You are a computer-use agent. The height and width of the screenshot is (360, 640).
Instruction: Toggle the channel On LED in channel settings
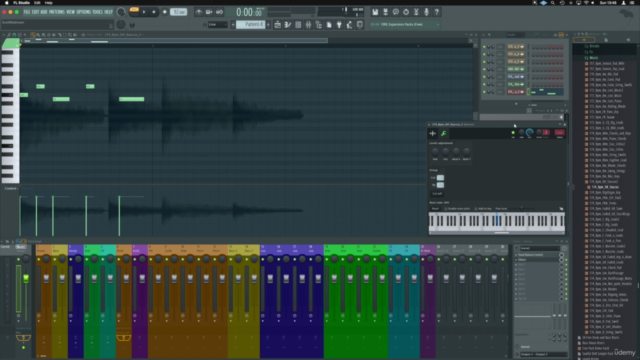click(x=513, y=133)
